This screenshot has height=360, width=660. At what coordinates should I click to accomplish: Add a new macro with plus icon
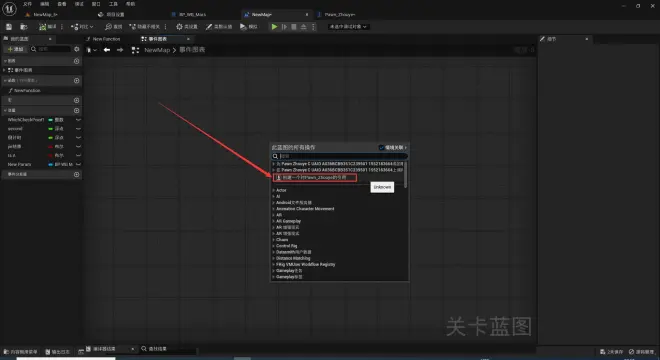77,100
